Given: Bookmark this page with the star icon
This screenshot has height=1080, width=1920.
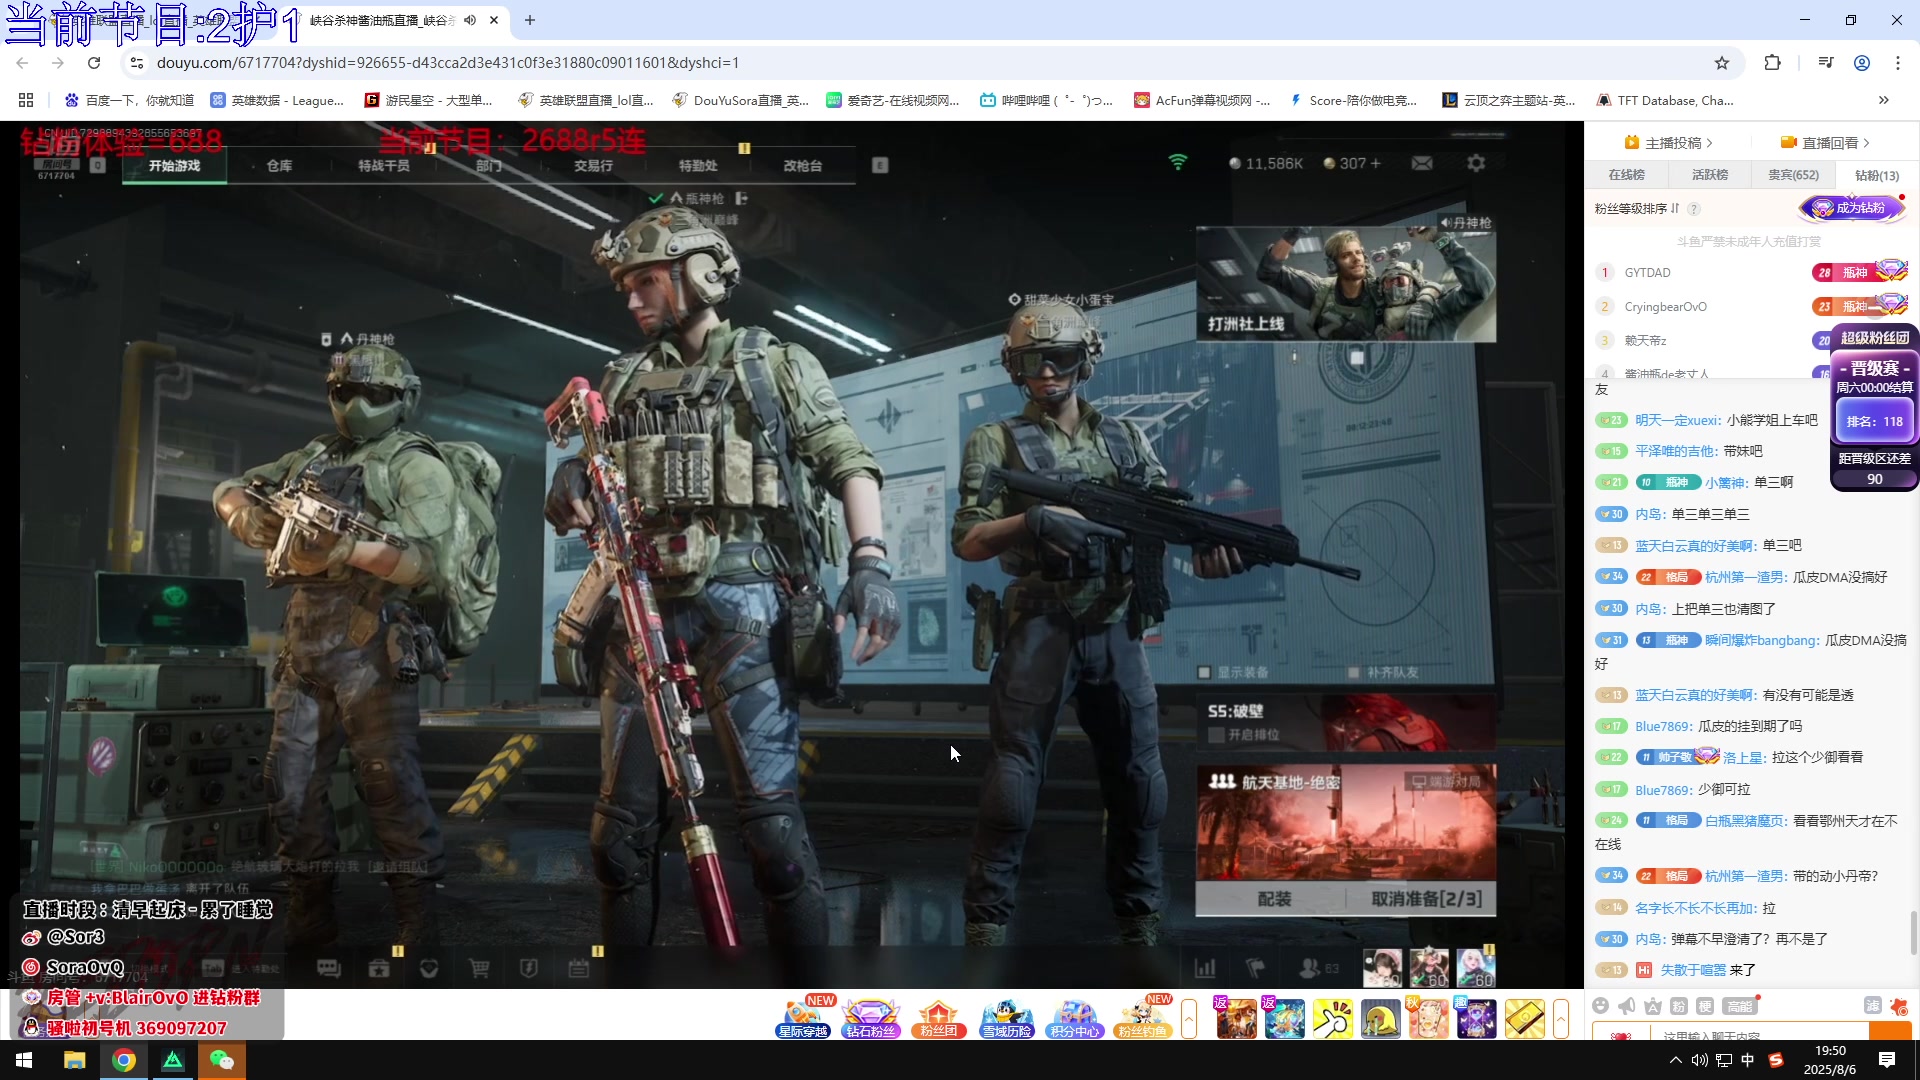Looking at the screenshot, I should point(1722,63).
